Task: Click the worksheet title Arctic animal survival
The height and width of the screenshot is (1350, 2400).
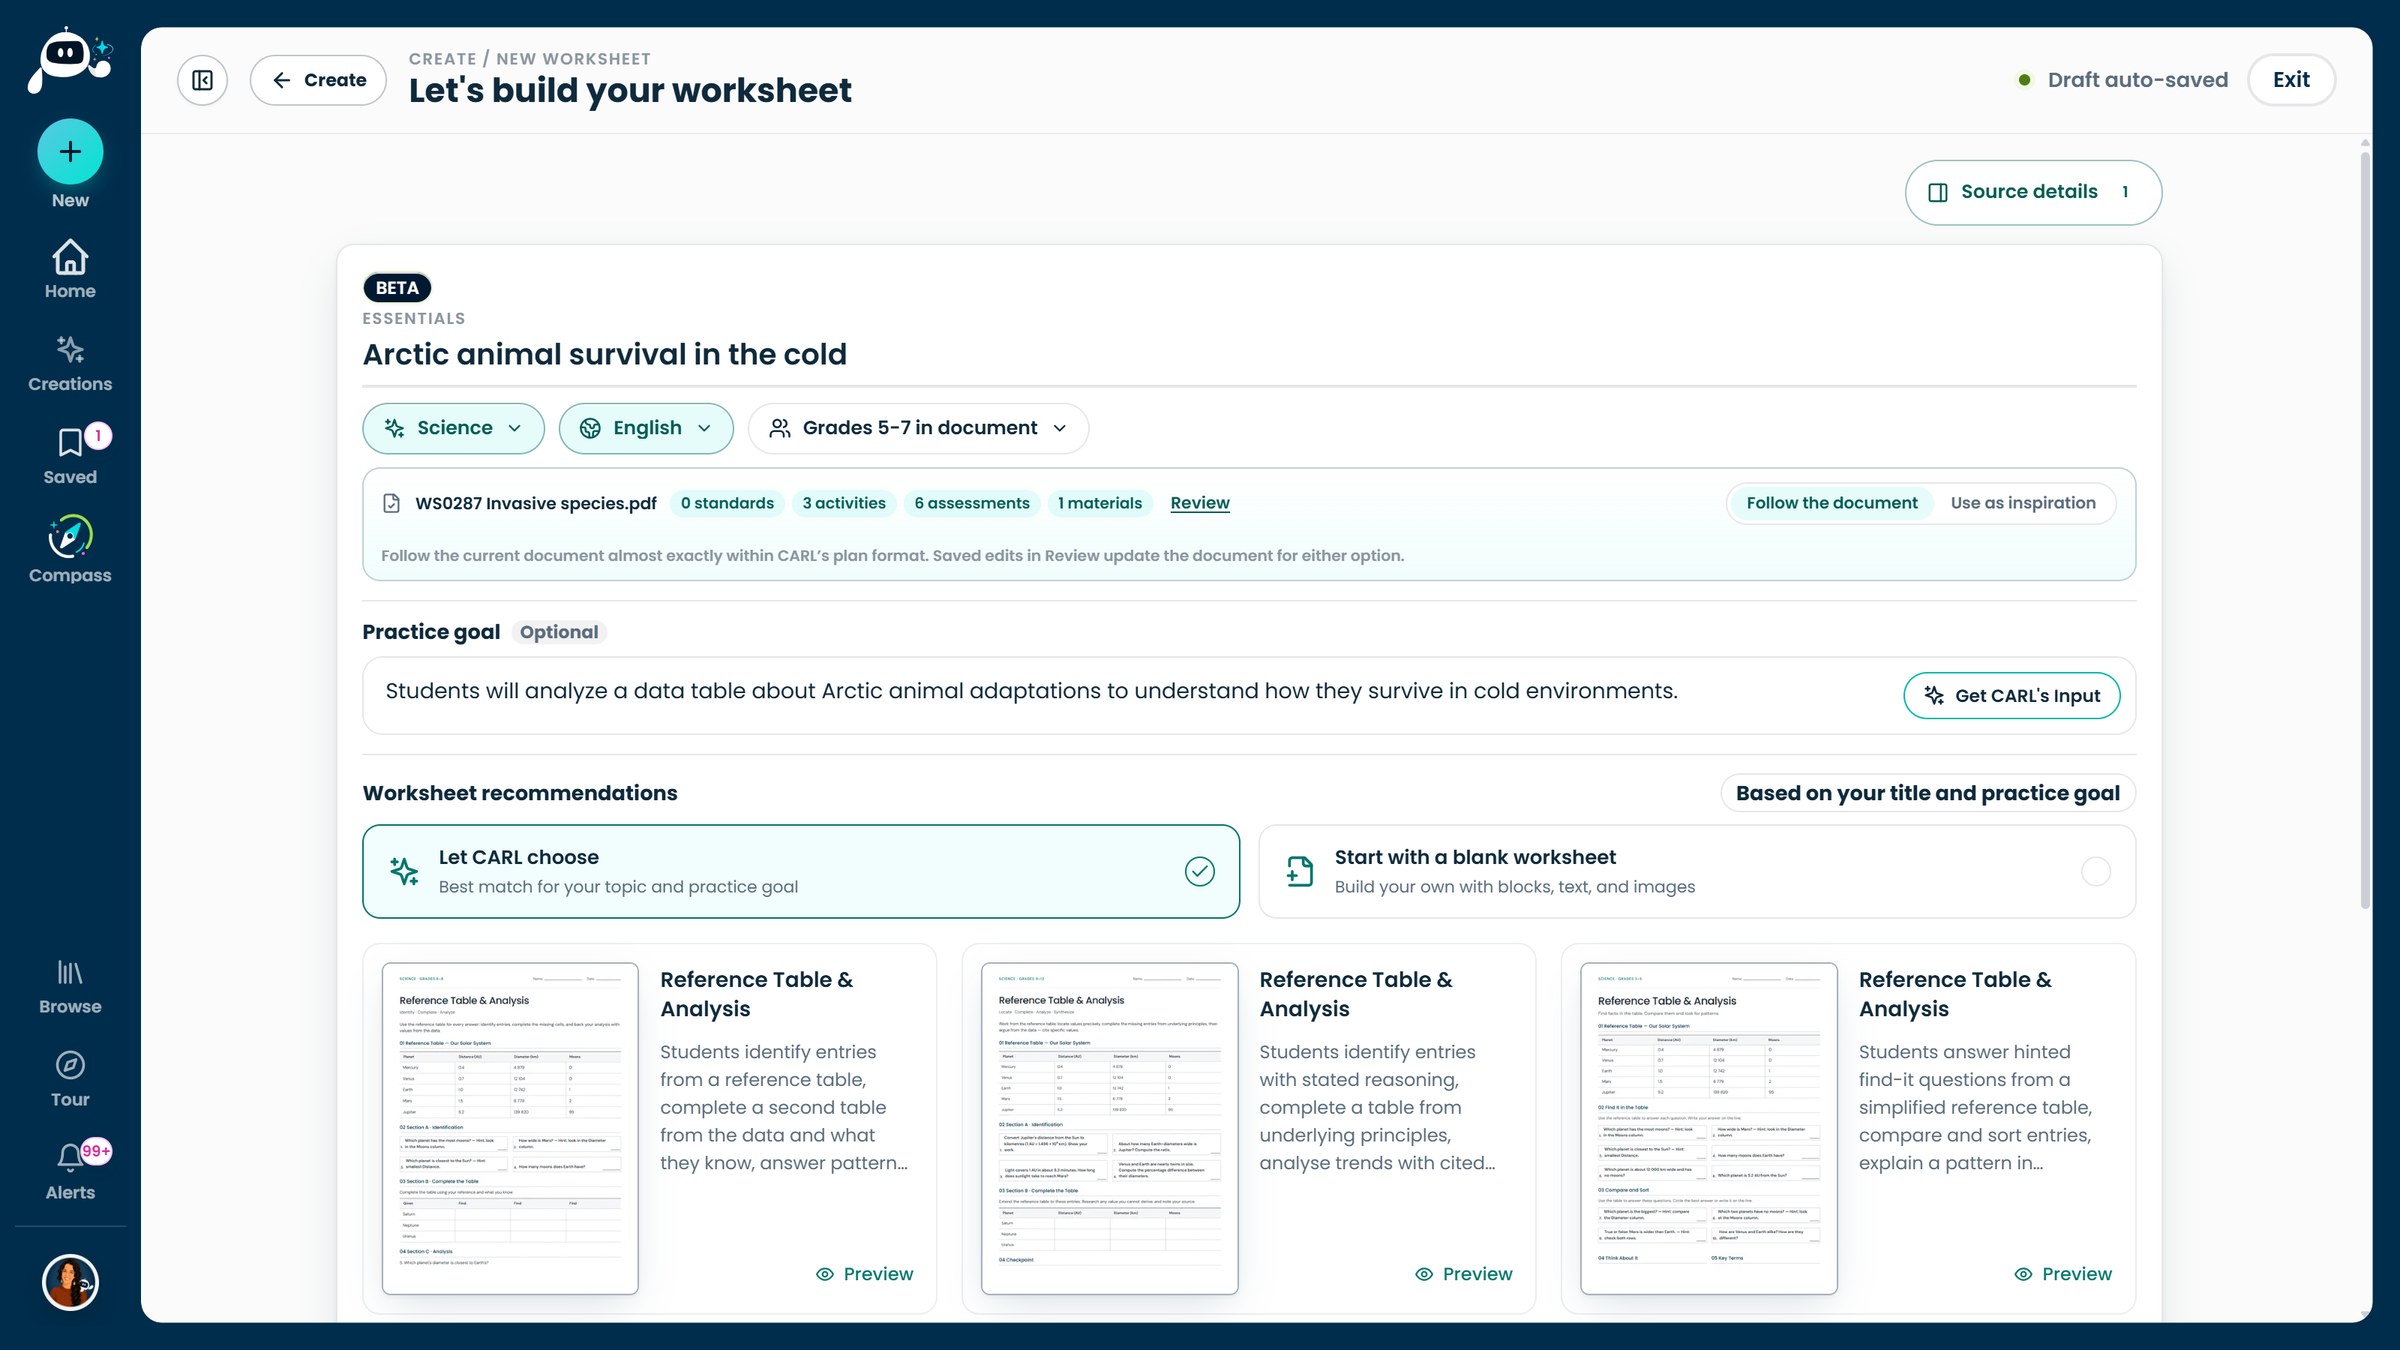Action: (x=604, y=354)
